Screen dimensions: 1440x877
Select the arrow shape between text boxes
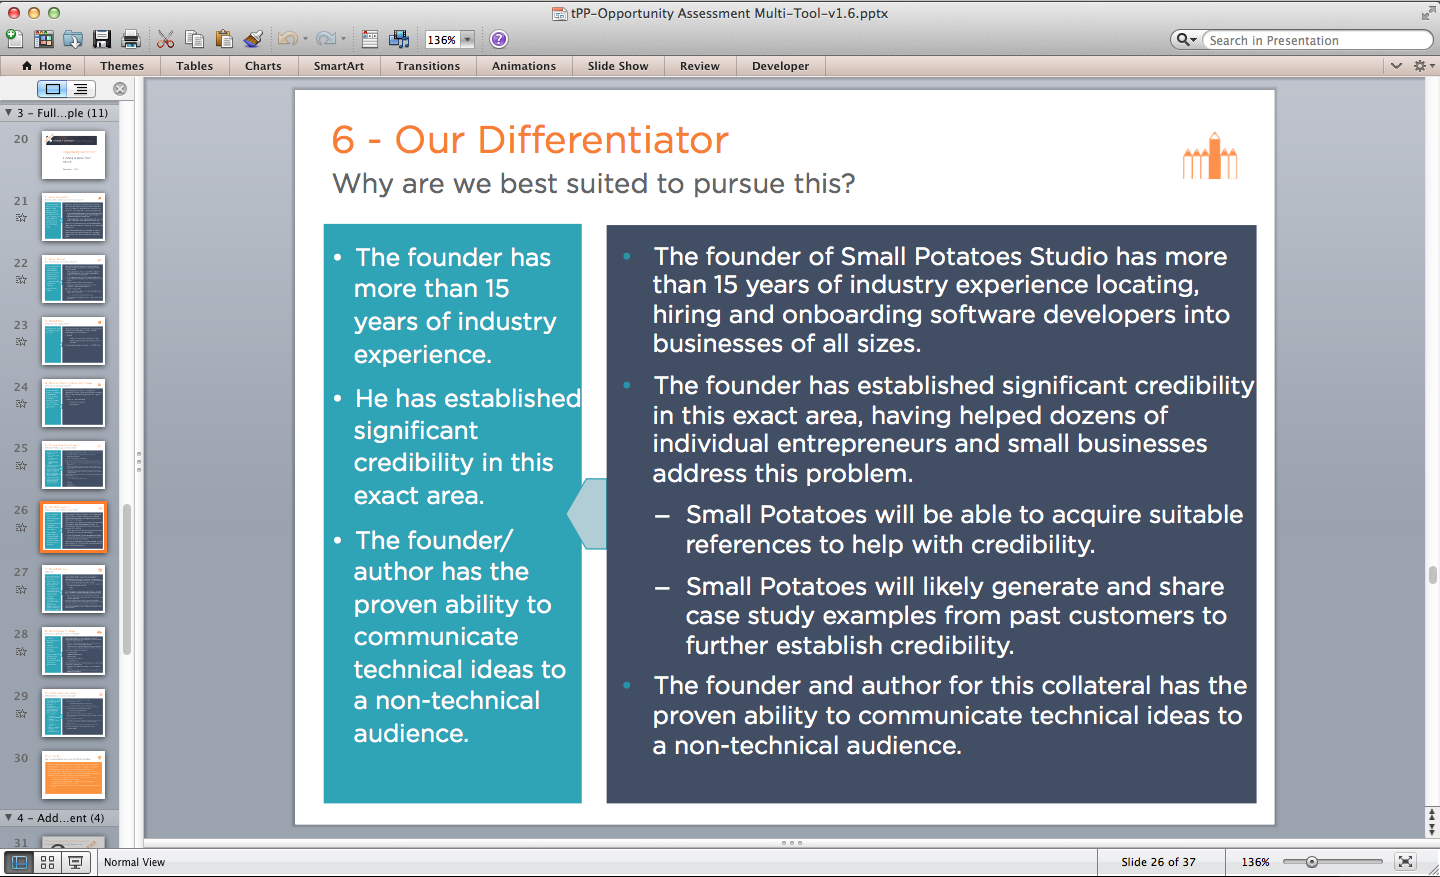click(587, 514)
